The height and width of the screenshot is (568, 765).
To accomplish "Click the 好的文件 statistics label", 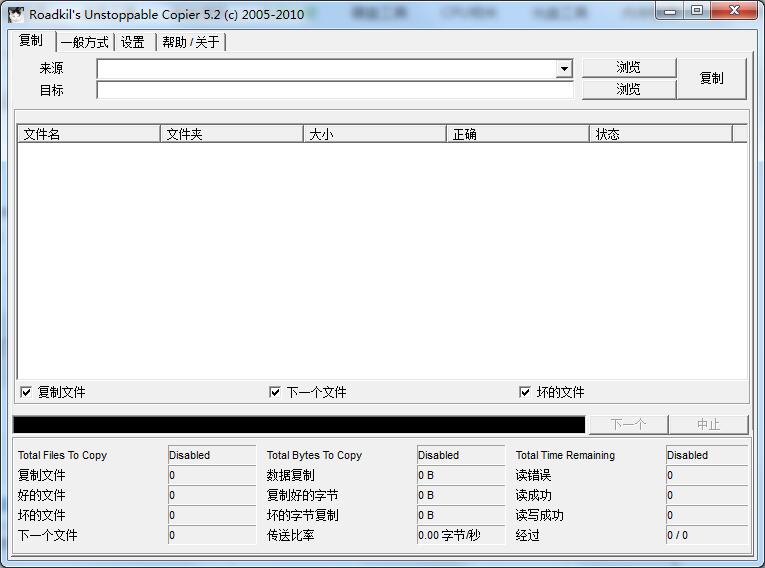I will tap(41, 495).
